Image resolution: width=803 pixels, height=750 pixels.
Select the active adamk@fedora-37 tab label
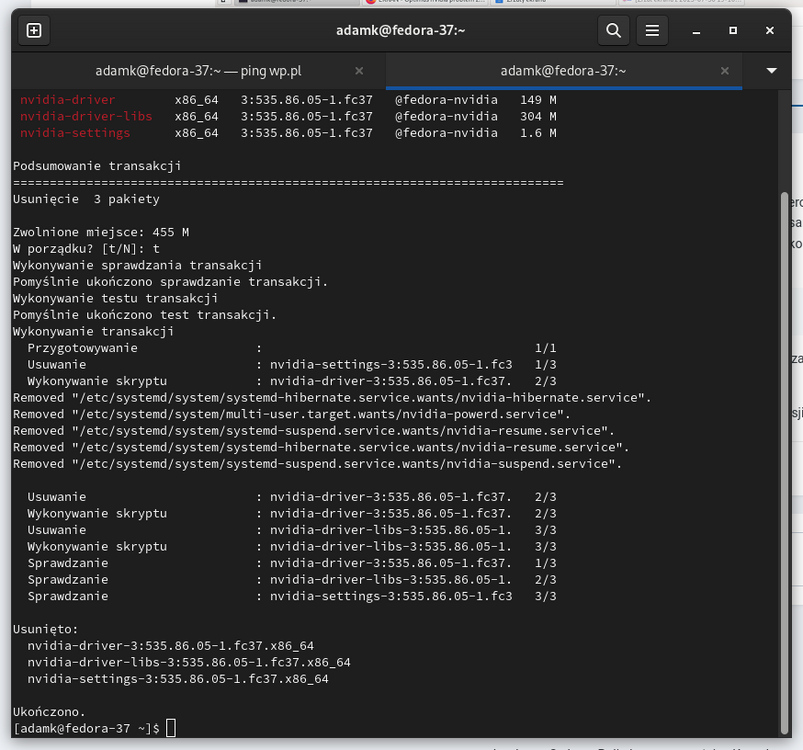point(562,71)
